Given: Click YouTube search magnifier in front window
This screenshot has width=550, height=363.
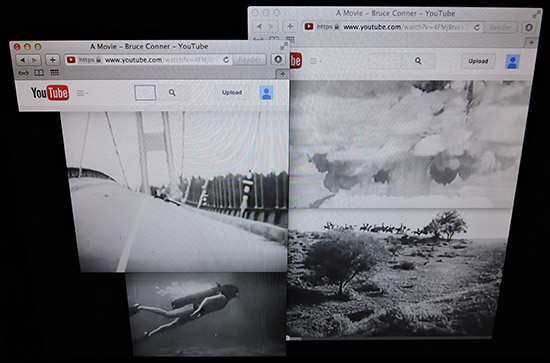Looking at the screenshot, I should point(172,93).
